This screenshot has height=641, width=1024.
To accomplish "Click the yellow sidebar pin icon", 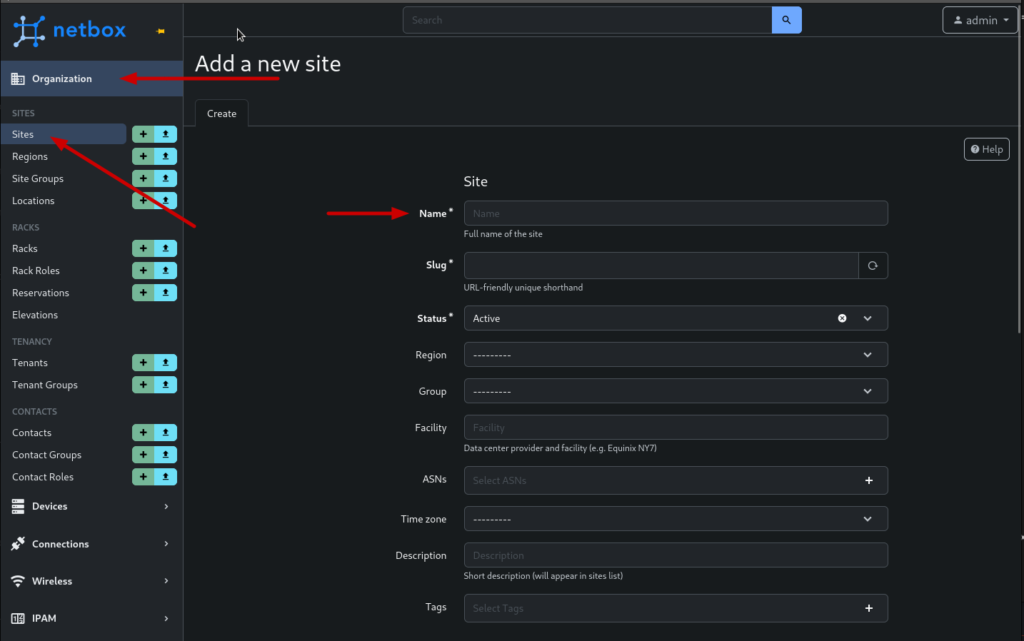I will (162, 31).
